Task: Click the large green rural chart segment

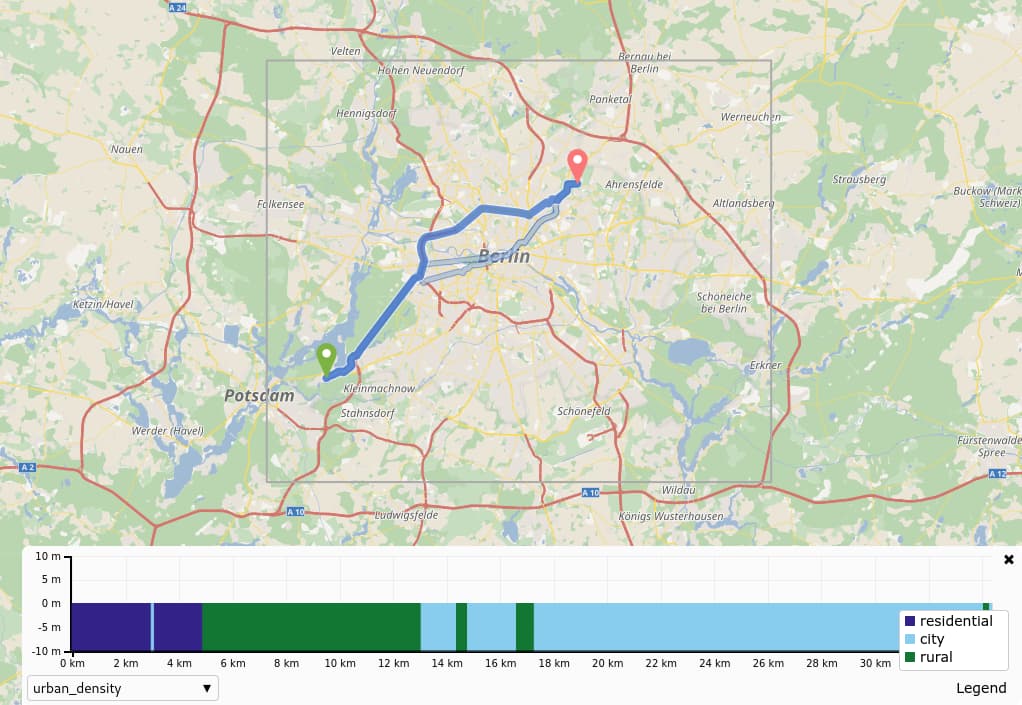Action: pos(310,627)
